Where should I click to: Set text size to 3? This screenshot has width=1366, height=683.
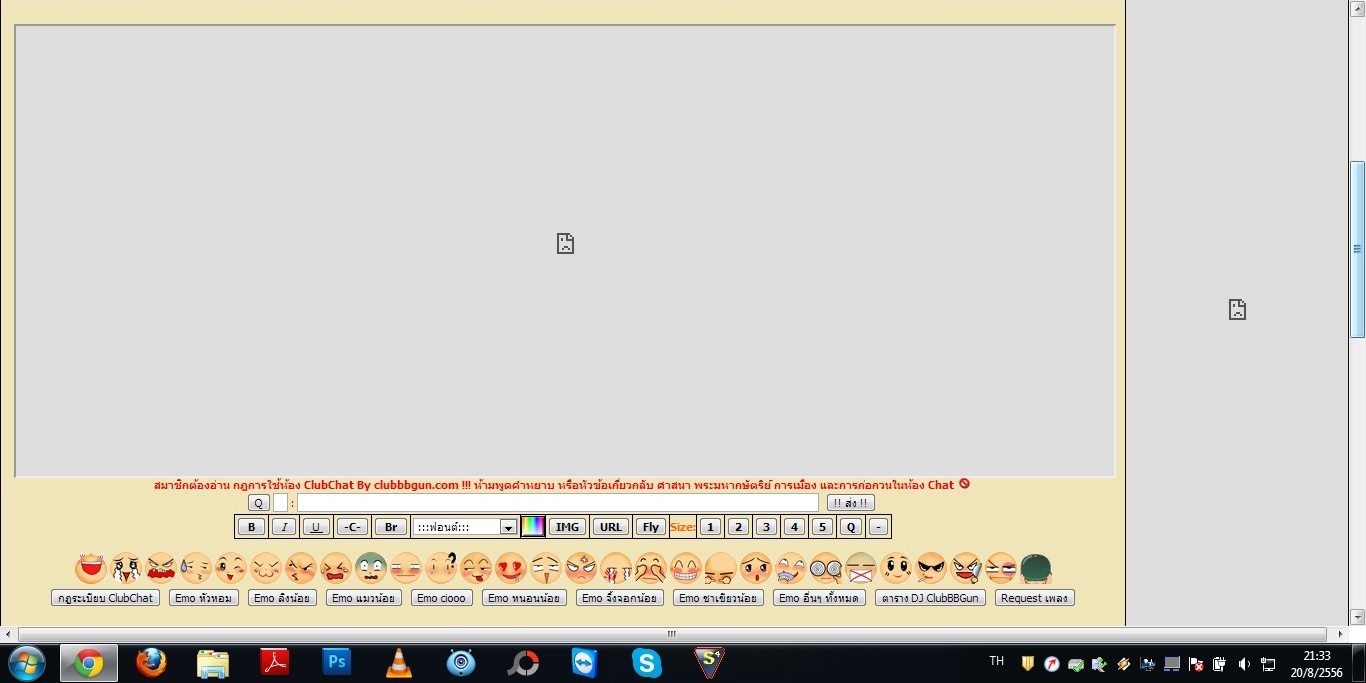[x=766, y=527]
